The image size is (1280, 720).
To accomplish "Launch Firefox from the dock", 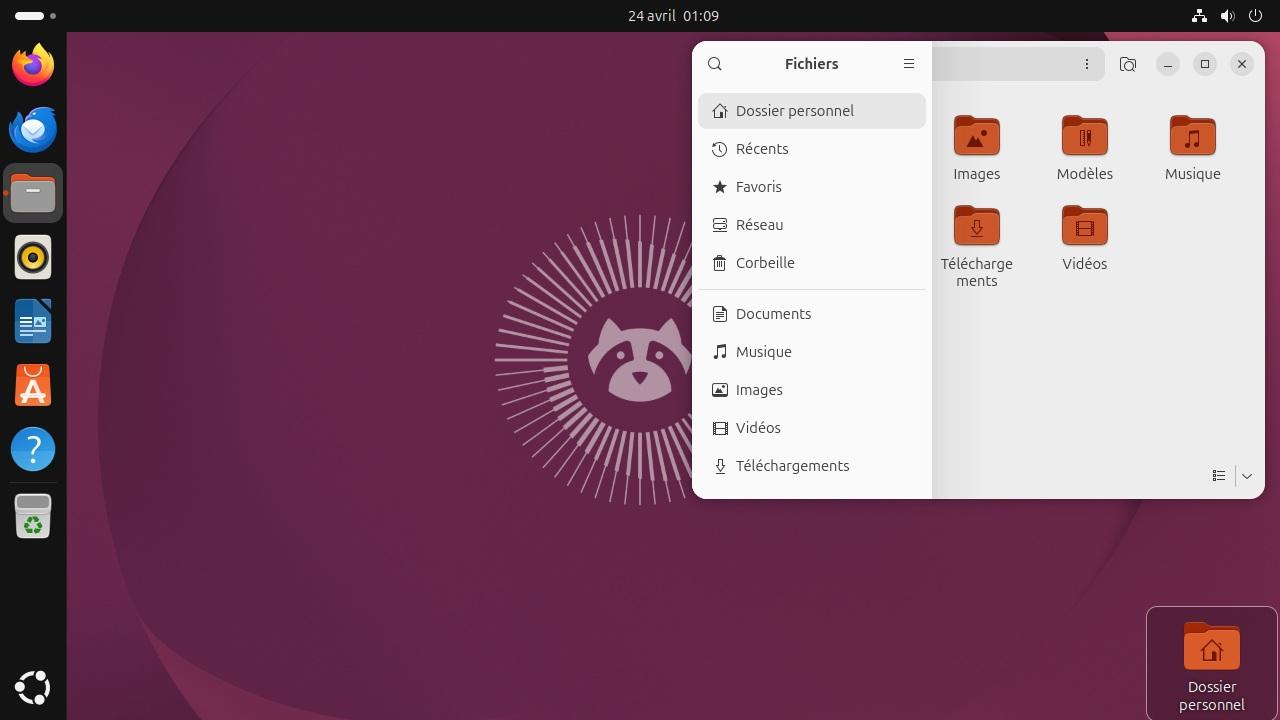I will 33,64.
